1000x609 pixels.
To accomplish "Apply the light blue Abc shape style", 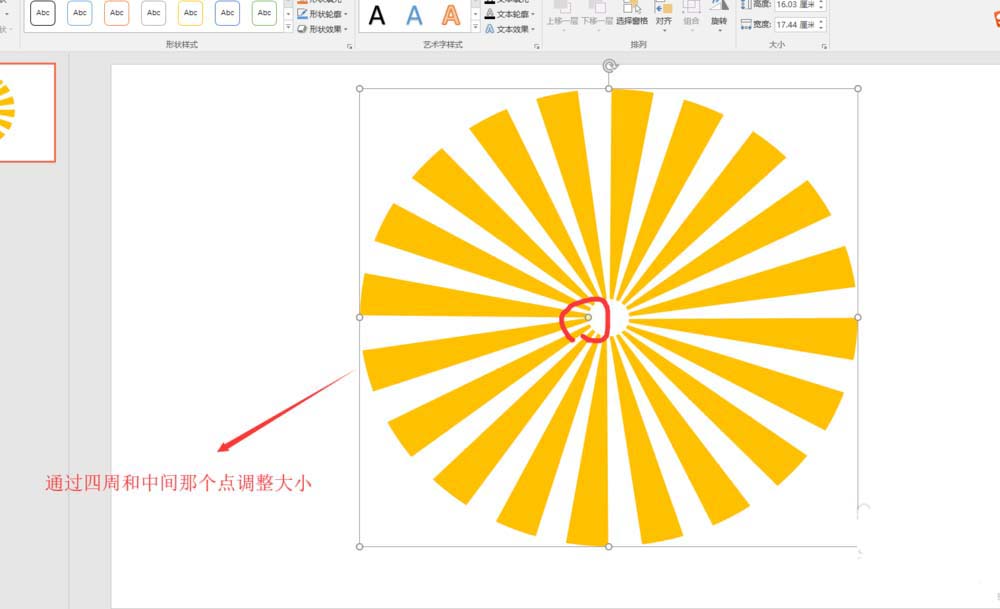I will coord(80,13).
